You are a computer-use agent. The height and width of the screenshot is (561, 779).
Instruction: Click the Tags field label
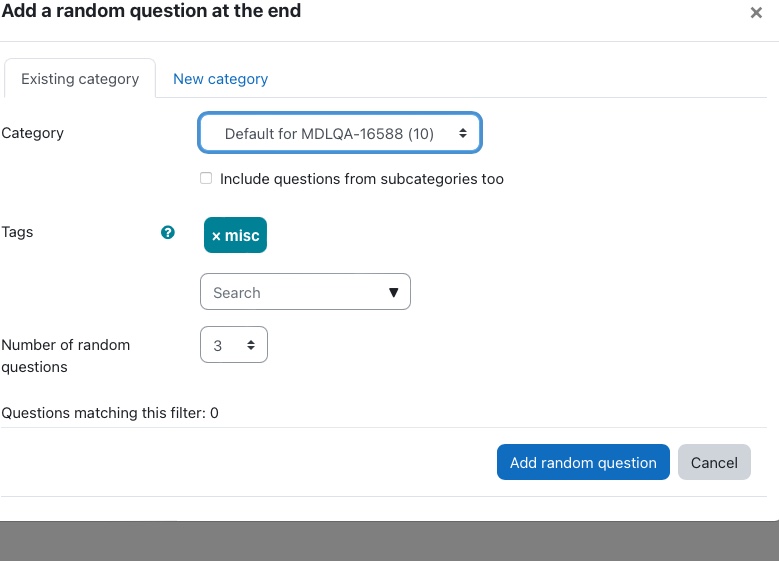pos(17,232)
